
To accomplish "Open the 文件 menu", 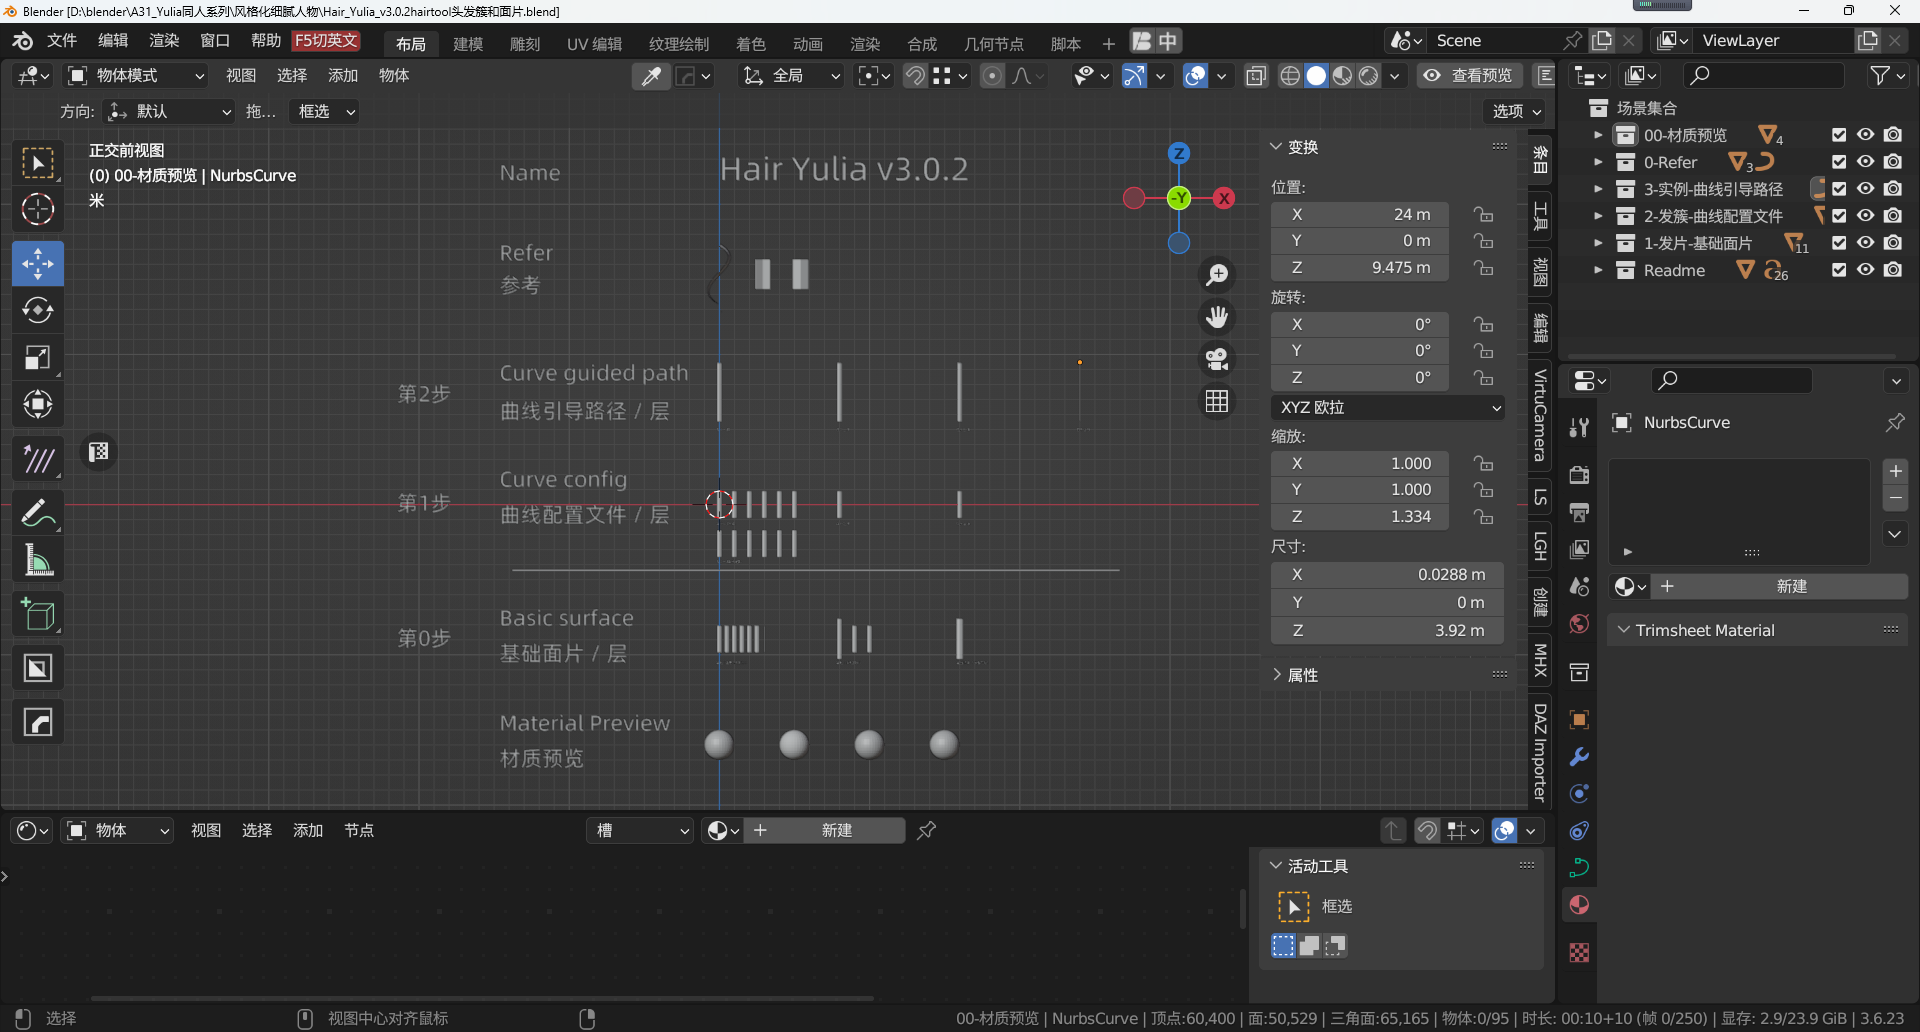I will [x=62, y=41].
